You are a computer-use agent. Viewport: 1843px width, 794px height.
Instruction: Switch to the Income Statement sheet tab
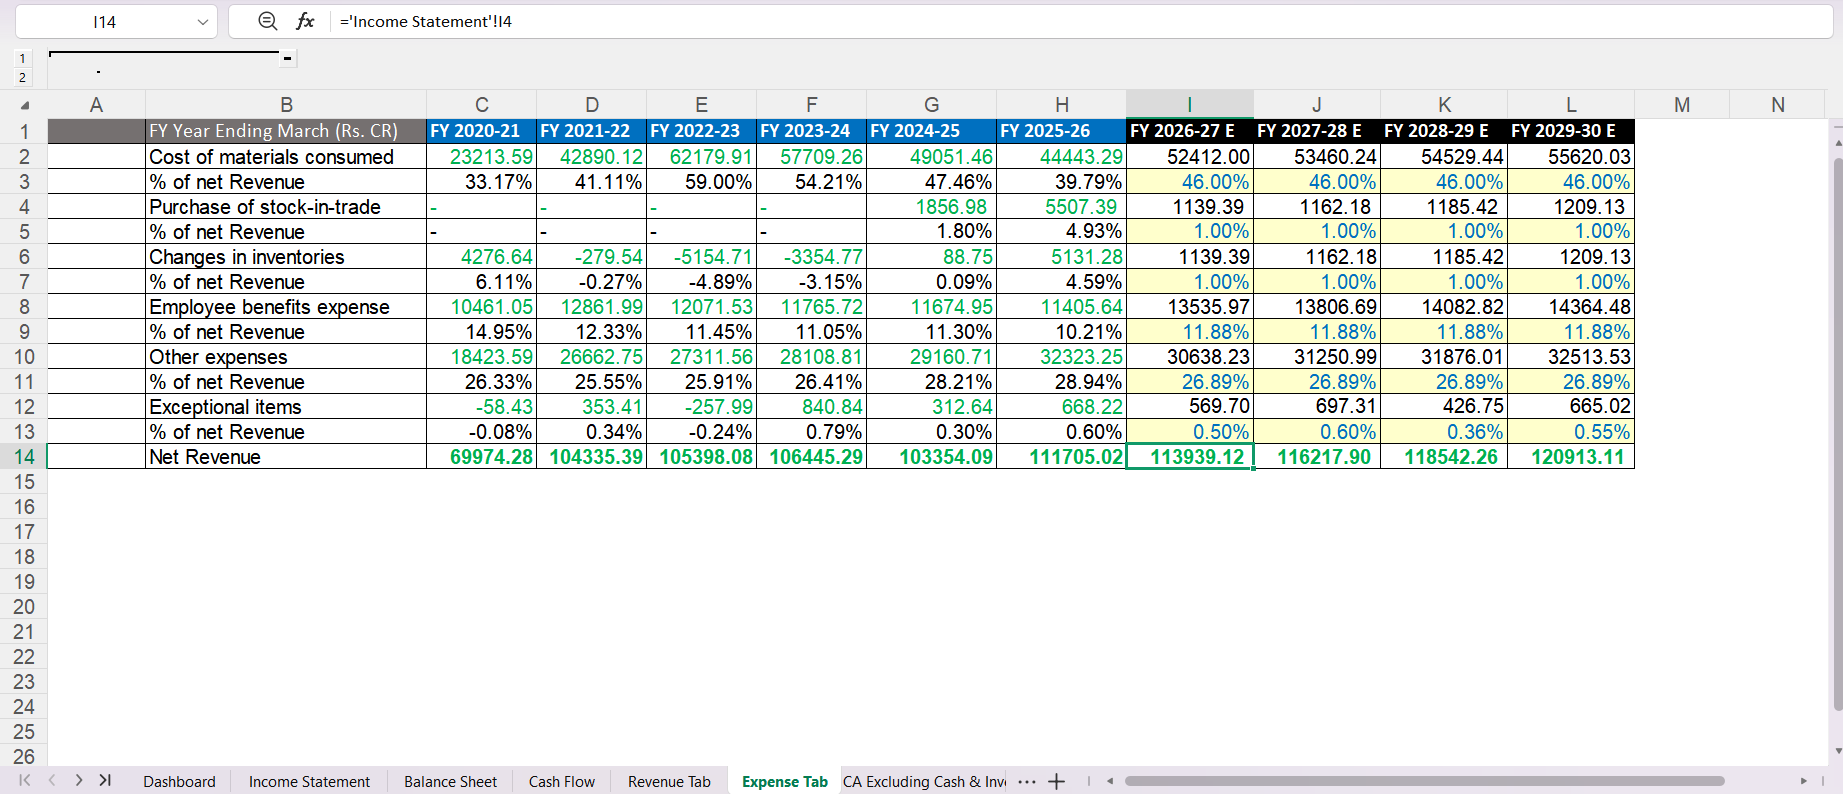pos(309,782)
